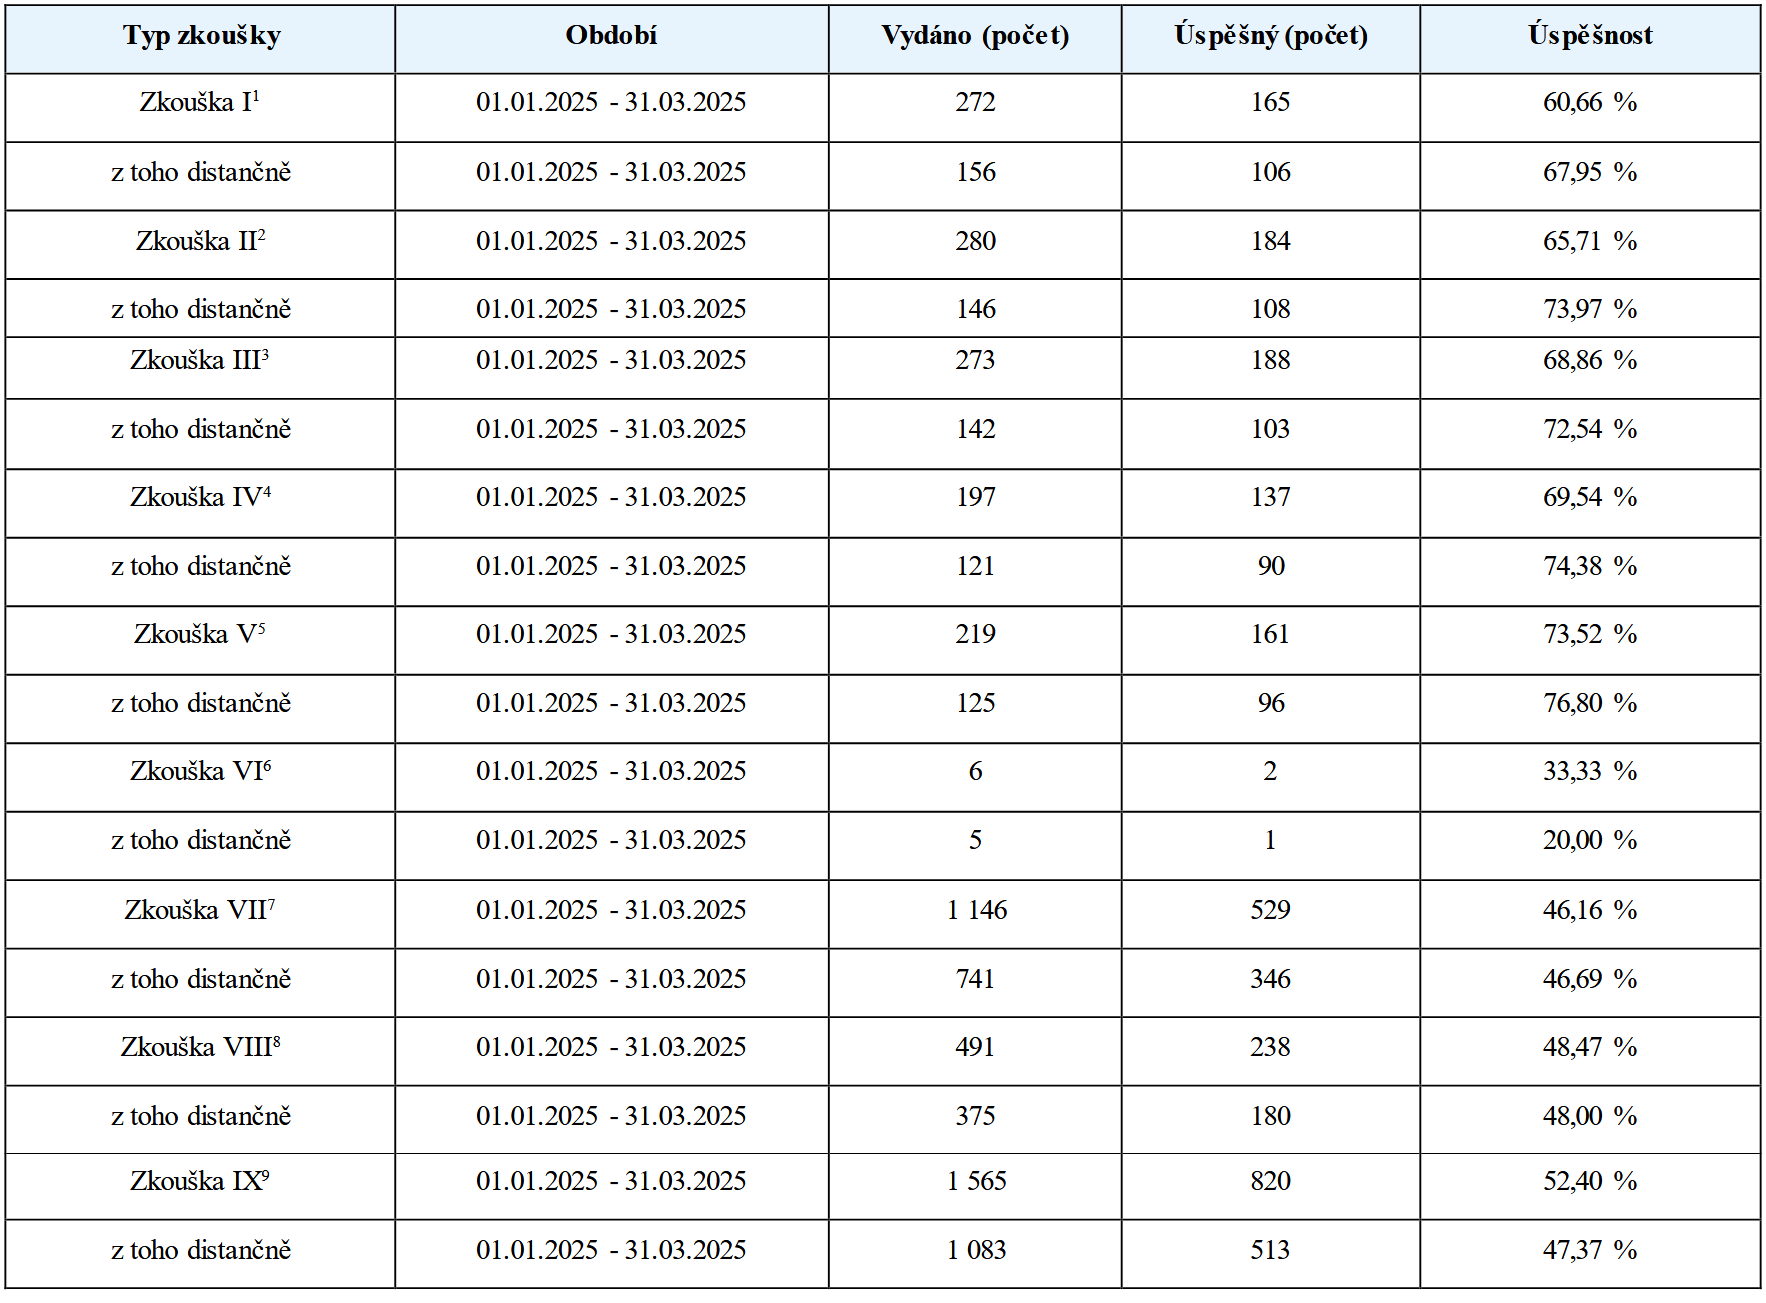Select the 'Období' column header
The height and width of the screenshot is (1303, 1766).
612,38
